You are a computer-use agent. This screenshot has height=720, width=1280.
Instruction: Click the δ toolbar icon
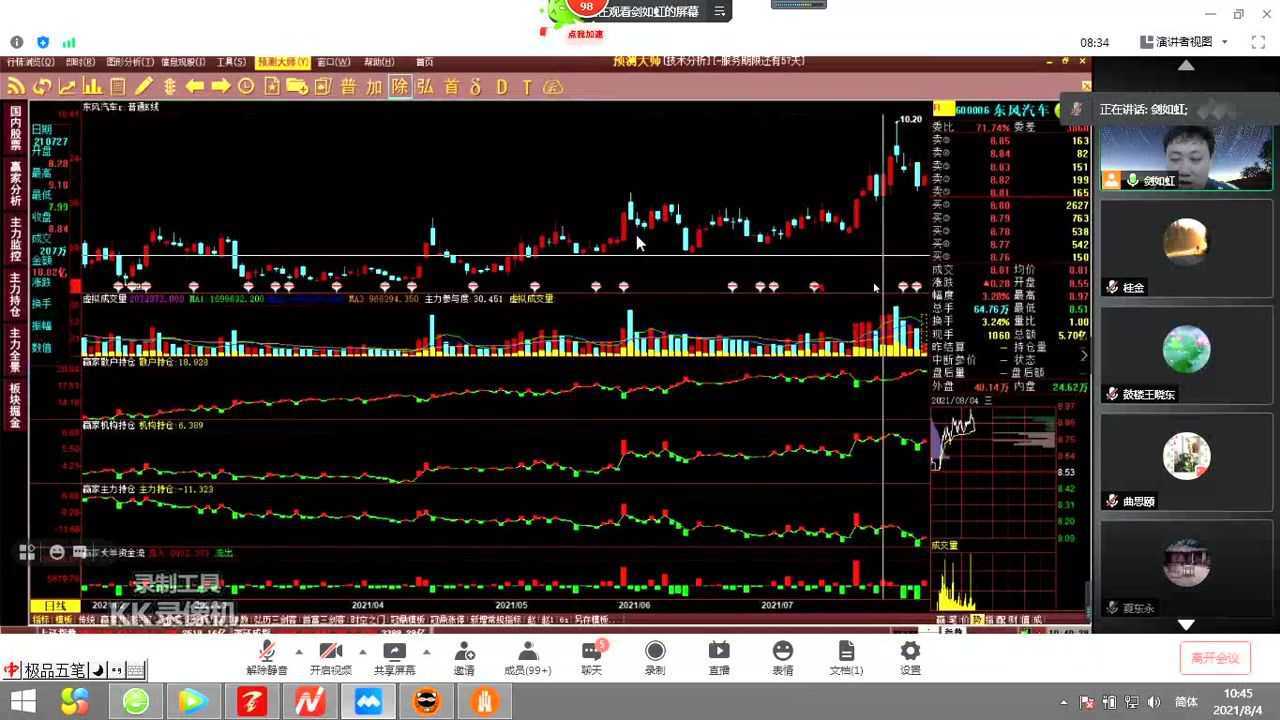point(476,87)
